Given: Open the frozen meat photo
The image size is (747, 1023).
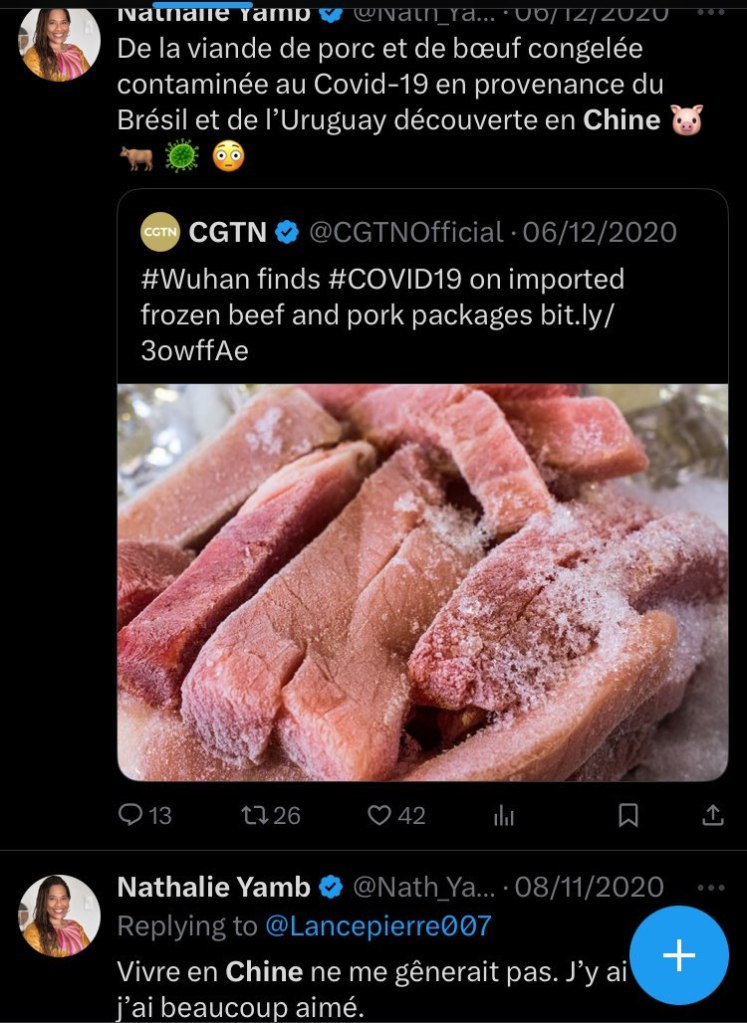Looking at the screenshot, I should [x=422, y=582].
